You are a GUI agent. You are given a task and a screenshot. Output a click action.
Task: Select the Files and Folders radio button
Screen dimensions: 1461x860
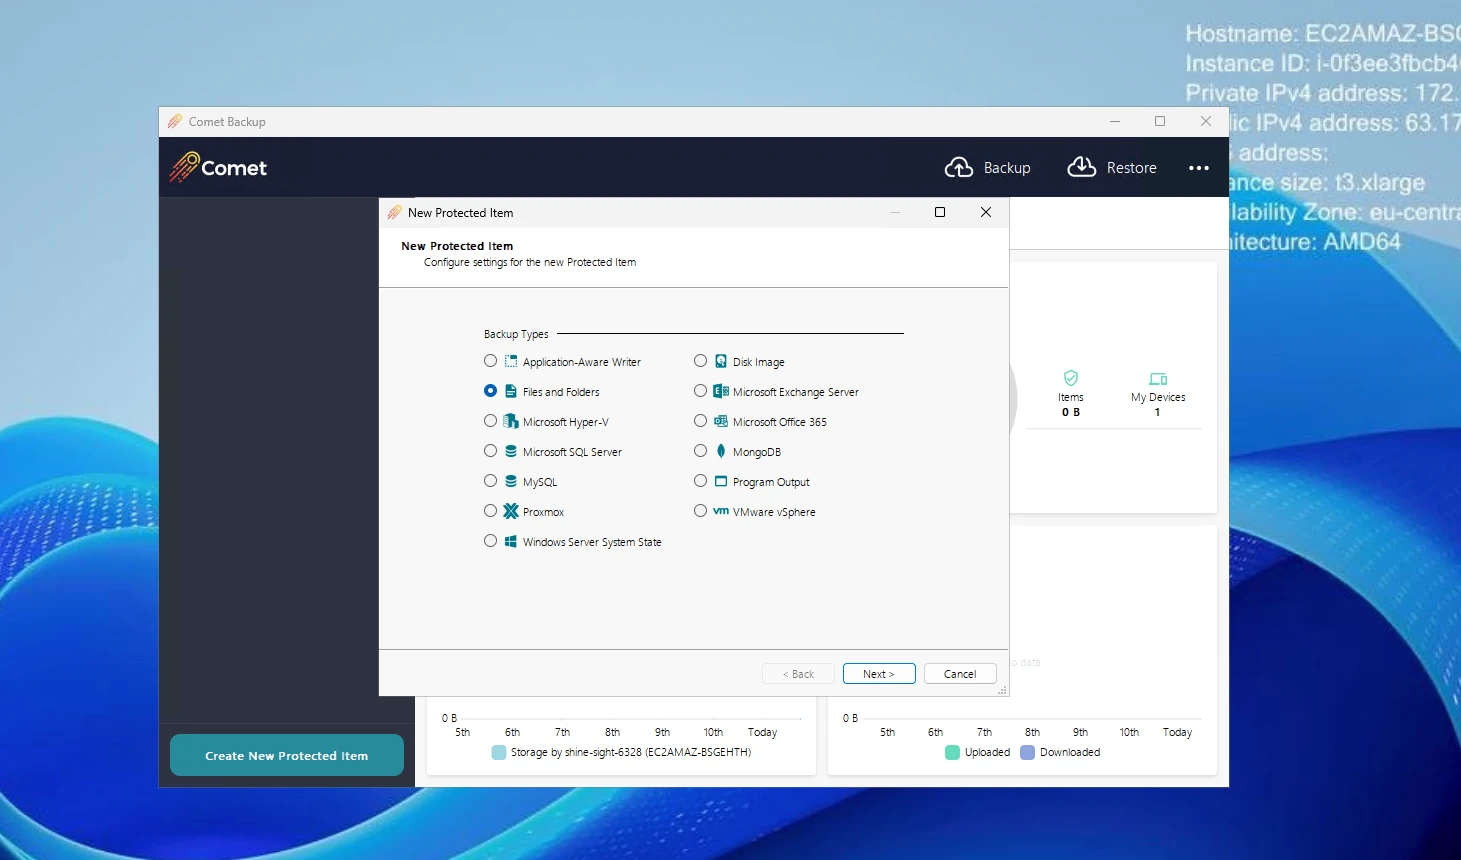coord(490,391)
